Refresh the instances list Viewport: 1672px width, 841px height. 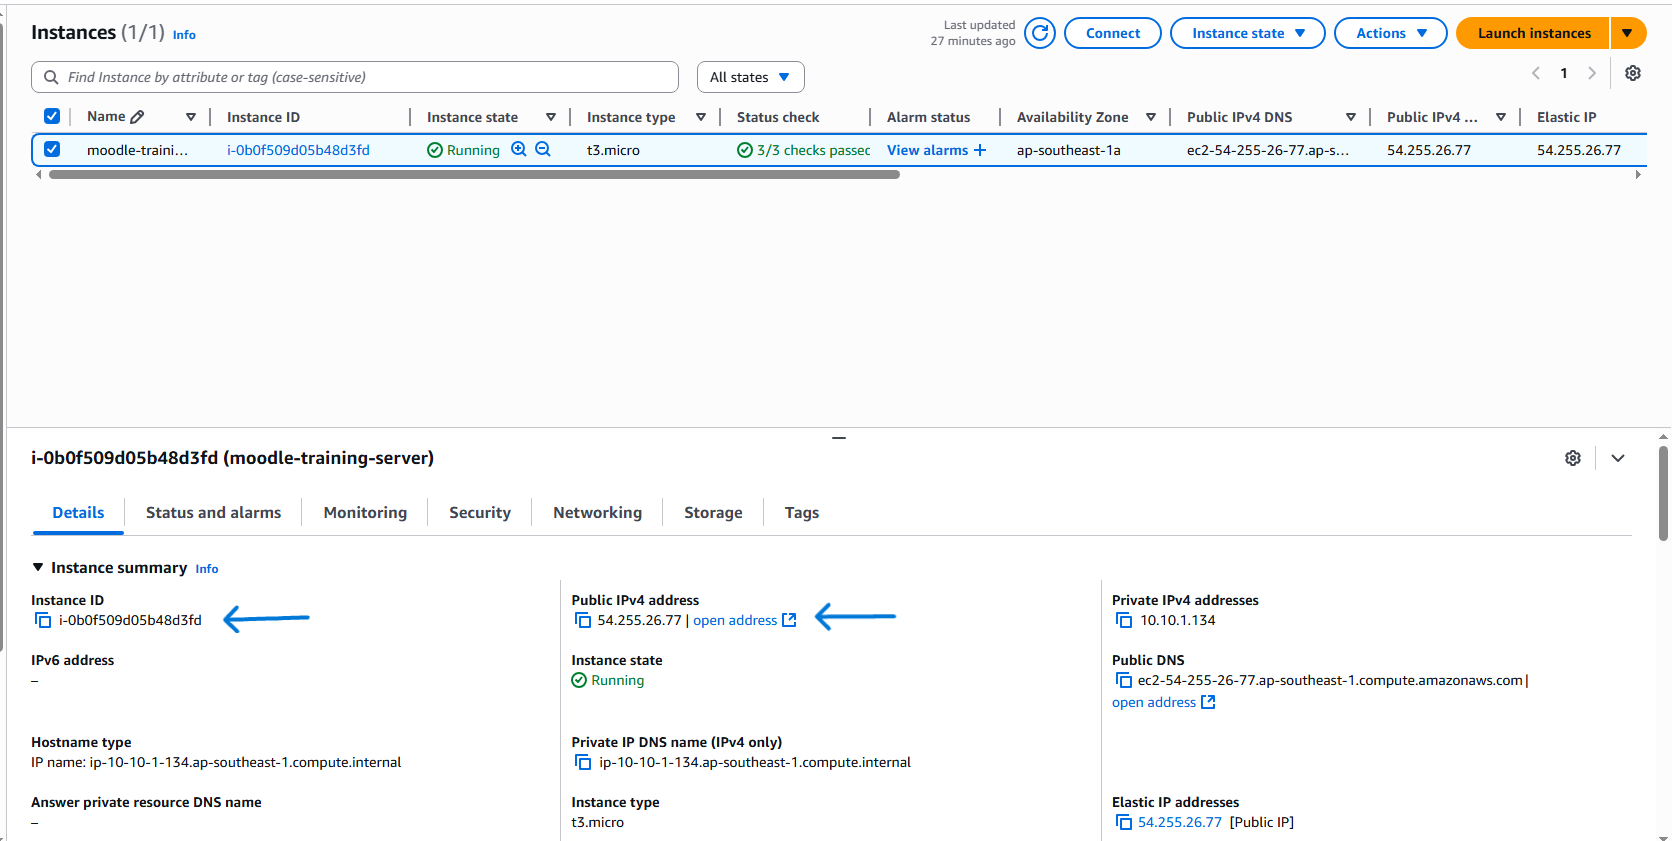tap(1040, 33)
